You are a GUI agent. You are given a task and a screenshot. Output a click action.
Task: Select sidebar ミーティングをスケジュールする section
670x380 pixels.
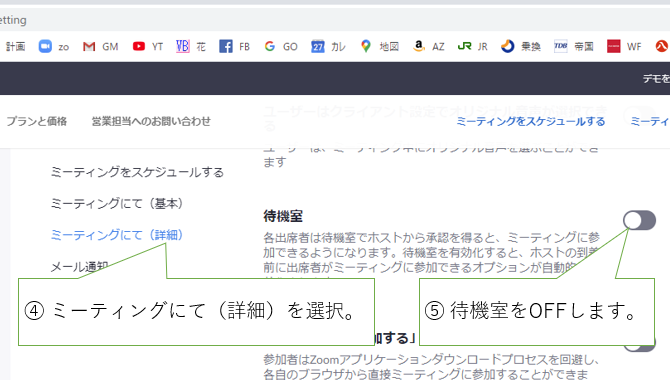point(137,172)
